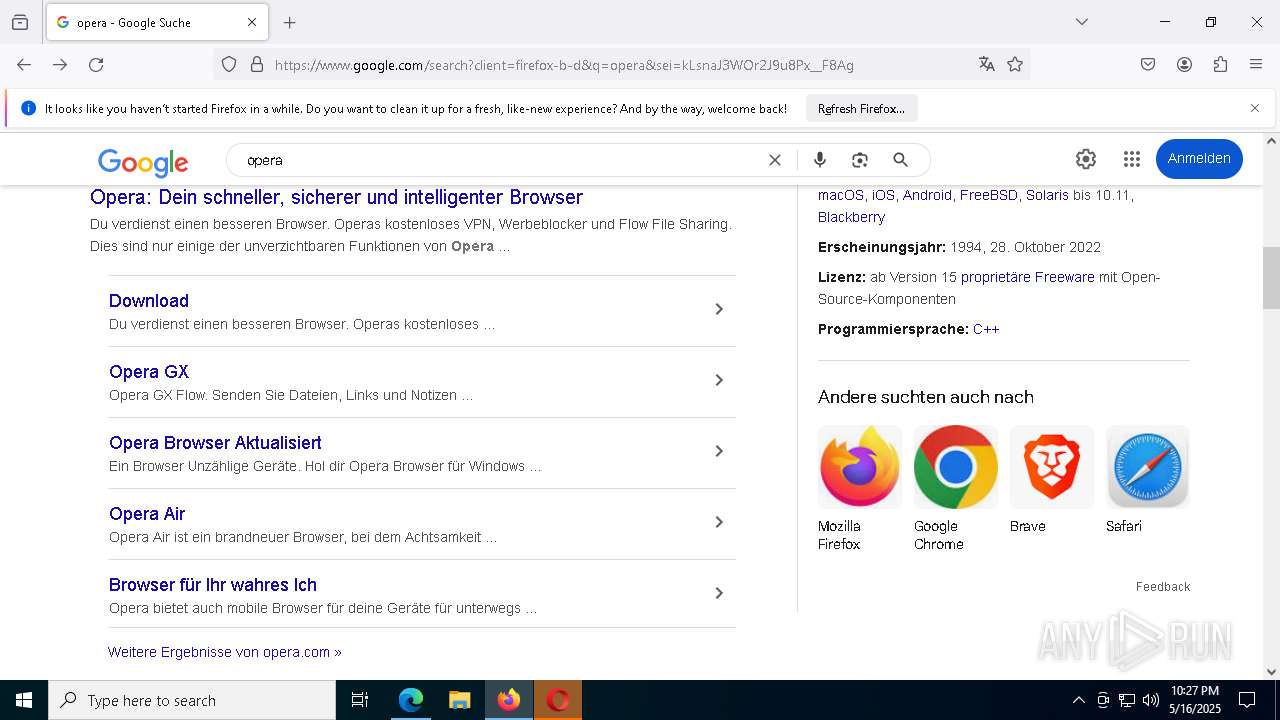Click the macOS link in knowledge panel
The width and height of the screenshot is (1280, 720).
[x=840, y=195]
